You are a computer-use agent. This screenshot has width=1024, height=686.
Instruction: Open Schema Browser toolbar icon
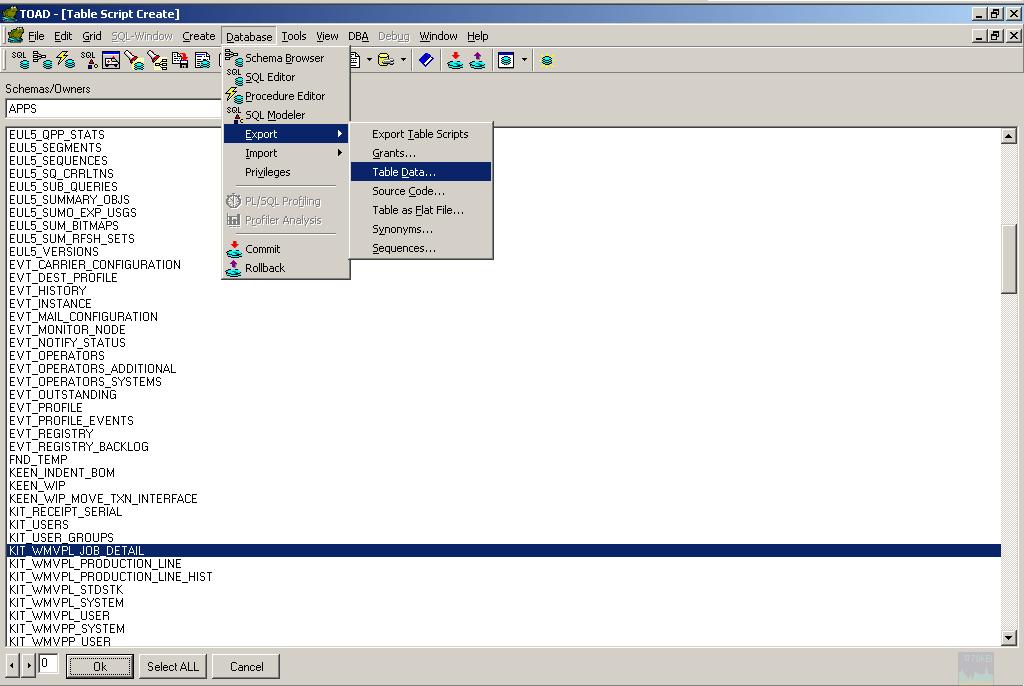click(x=42, y=60)
